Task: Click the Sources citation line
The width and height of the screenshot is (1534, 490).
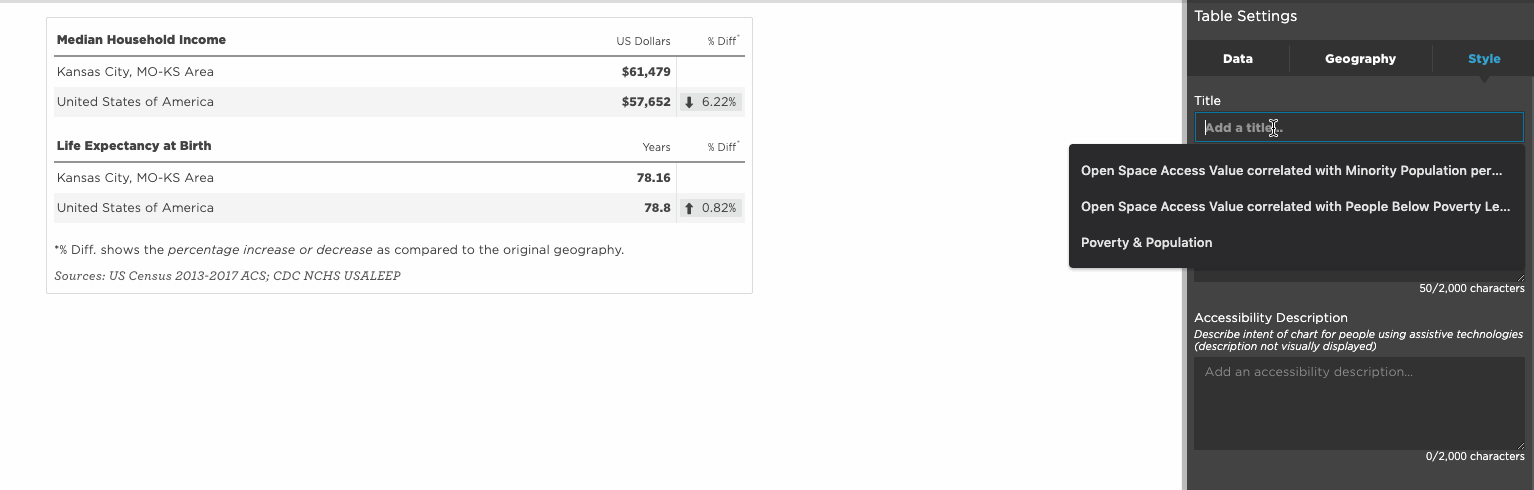Action: pyautogui.click(x=227, y=276)
